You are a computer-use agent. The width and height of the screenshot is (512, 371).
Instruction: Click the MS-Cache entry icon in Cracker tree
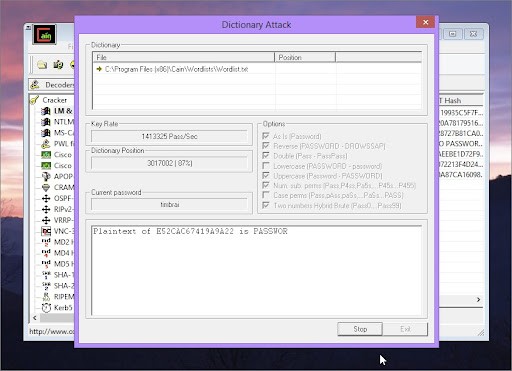pyautogui.click(x=46, y=133)
